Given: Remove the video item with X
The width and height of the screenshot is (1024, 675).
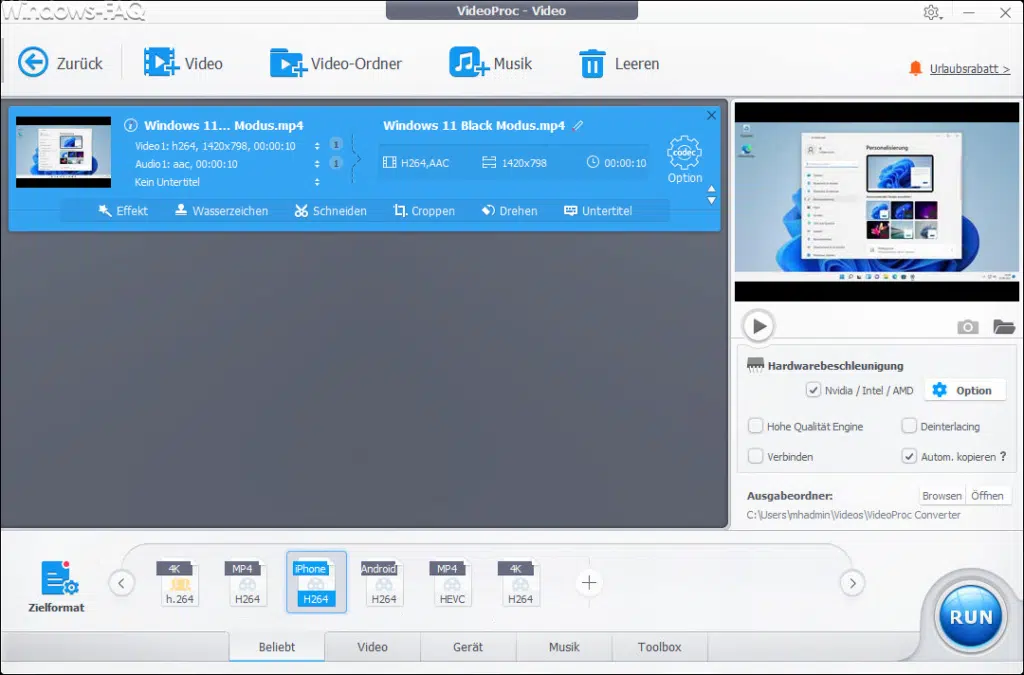Looking at the screenshot, I should tap(711, 115).
